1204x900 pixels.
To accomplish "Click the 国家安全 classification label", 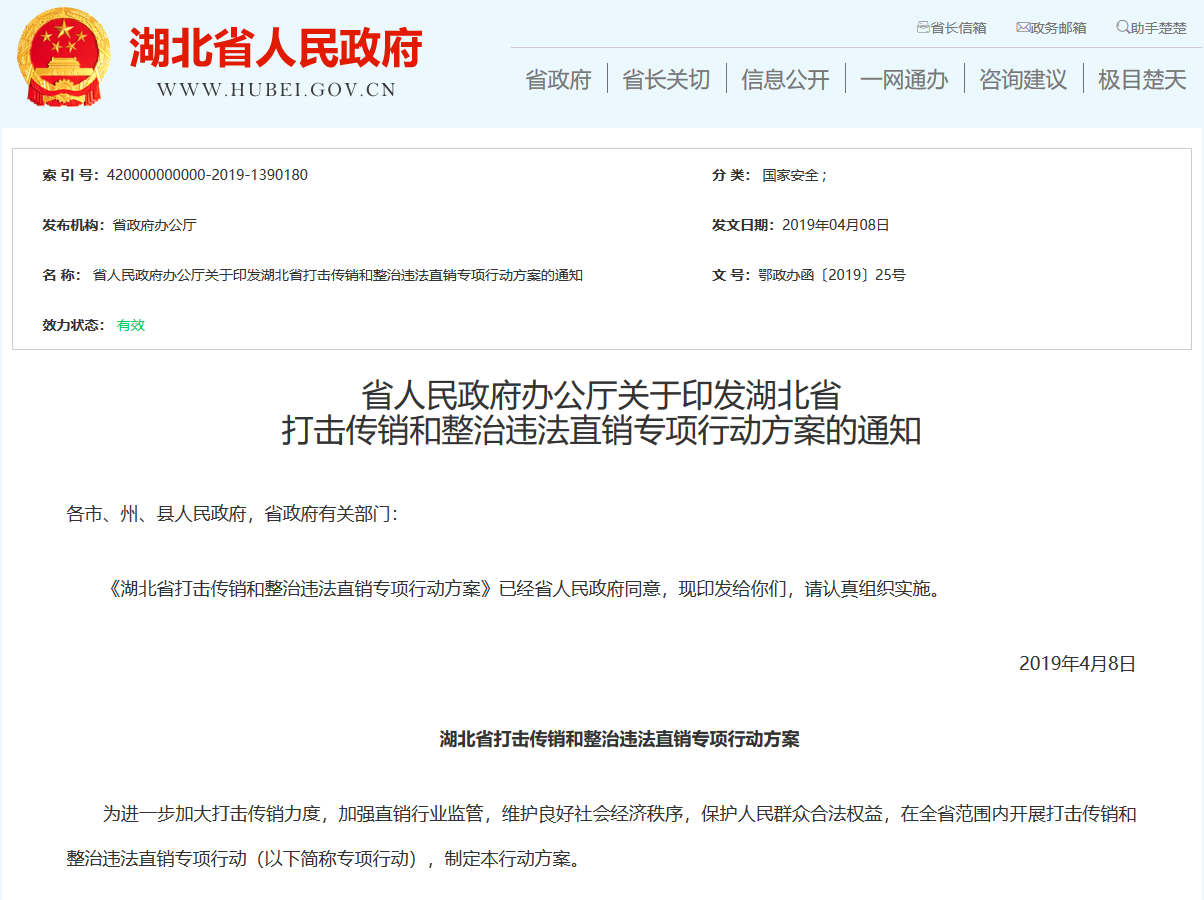I will 791,175.
